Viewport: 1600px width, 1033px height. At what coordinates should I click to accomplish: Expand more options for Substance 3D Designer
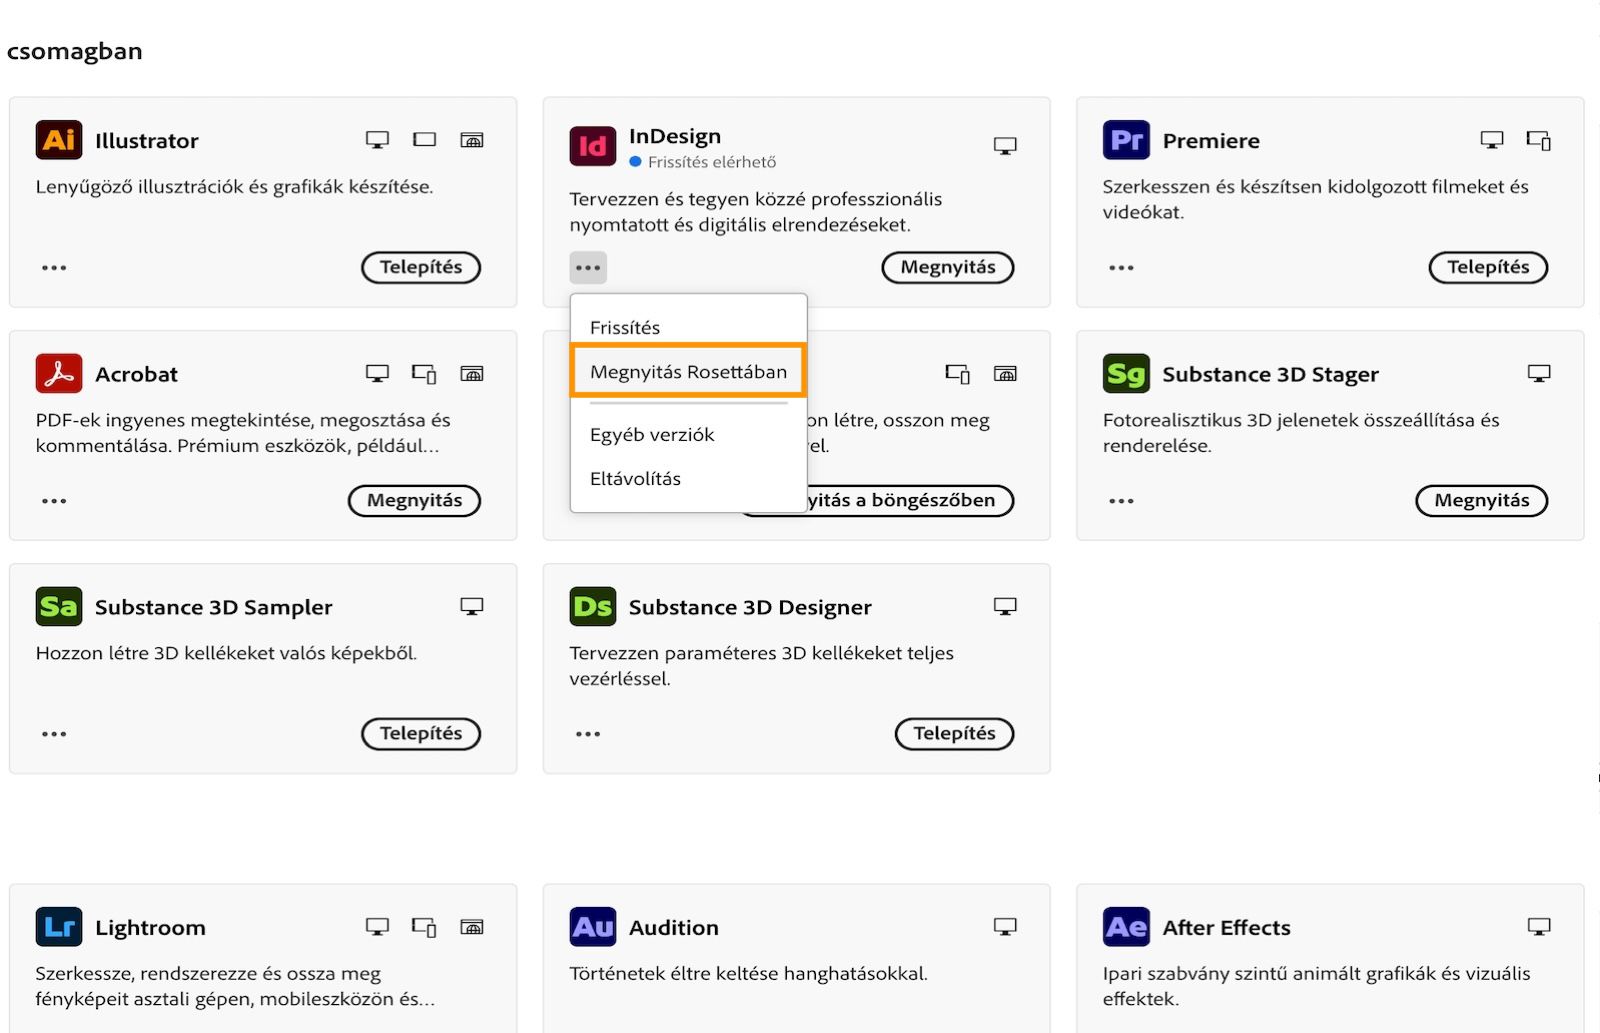tap(588, 734)
